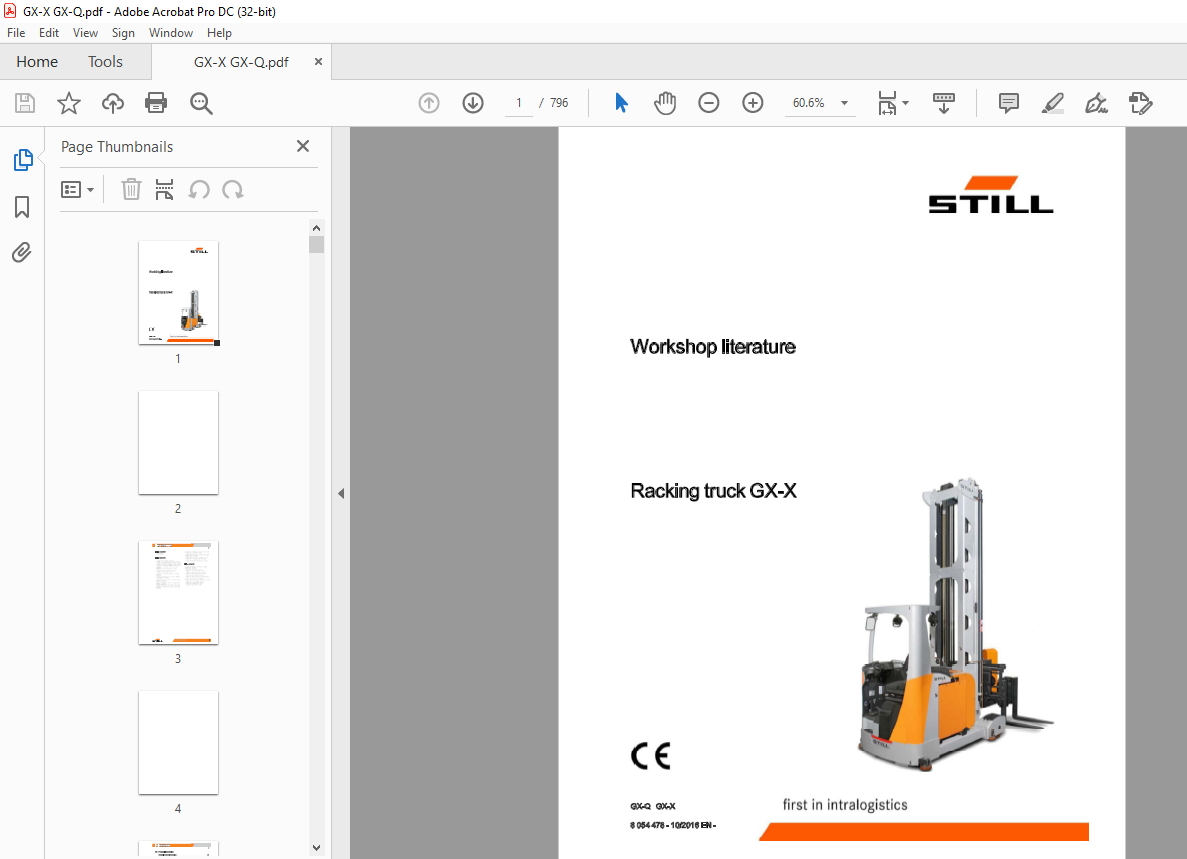1187x859 pixels.
Task: Go to previous page arrow
Action: pyautogui.click(x=429, y=103)
